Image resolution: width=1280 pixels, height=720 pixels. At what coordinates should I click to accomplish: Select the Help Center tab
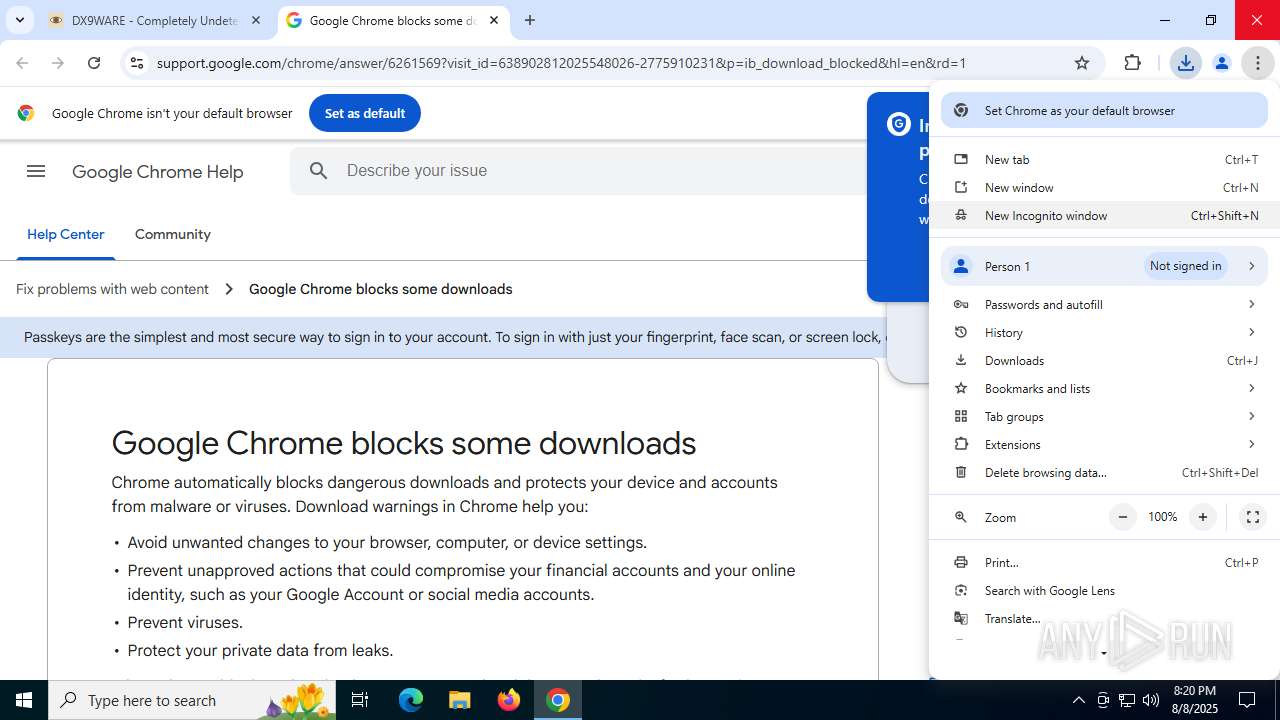[x=66, y=234]
